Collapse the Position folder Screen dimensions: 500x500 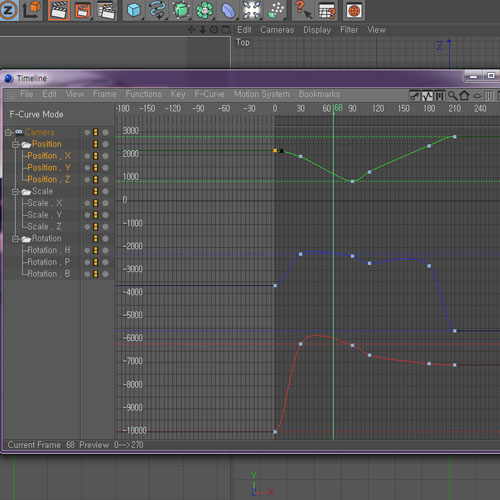pos(16,144)
